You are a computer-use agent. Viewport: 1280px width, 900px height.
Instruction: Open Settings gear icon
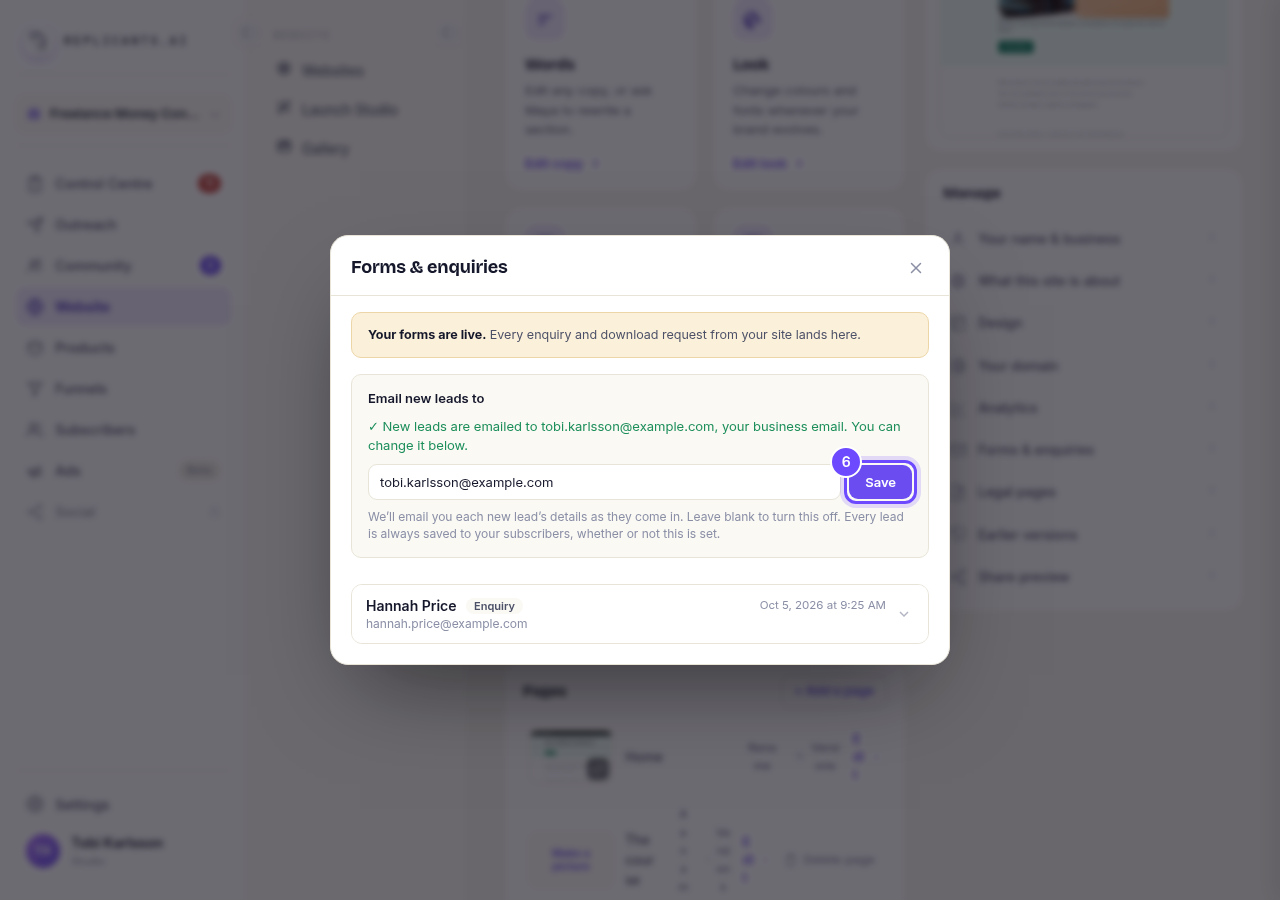coord(36,804)
